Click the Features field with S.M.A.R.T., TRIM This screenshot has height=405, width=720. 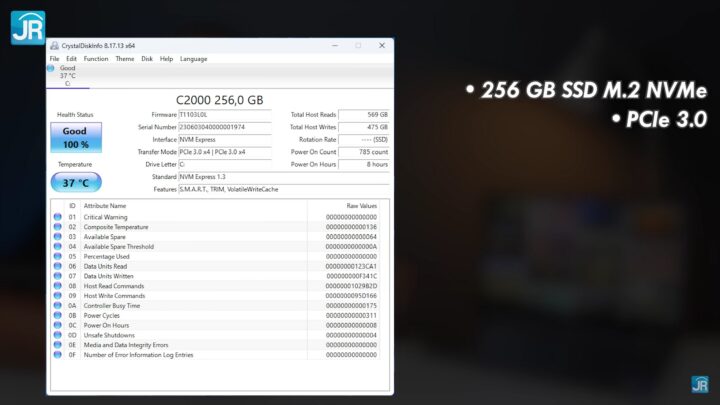point(283,189)
